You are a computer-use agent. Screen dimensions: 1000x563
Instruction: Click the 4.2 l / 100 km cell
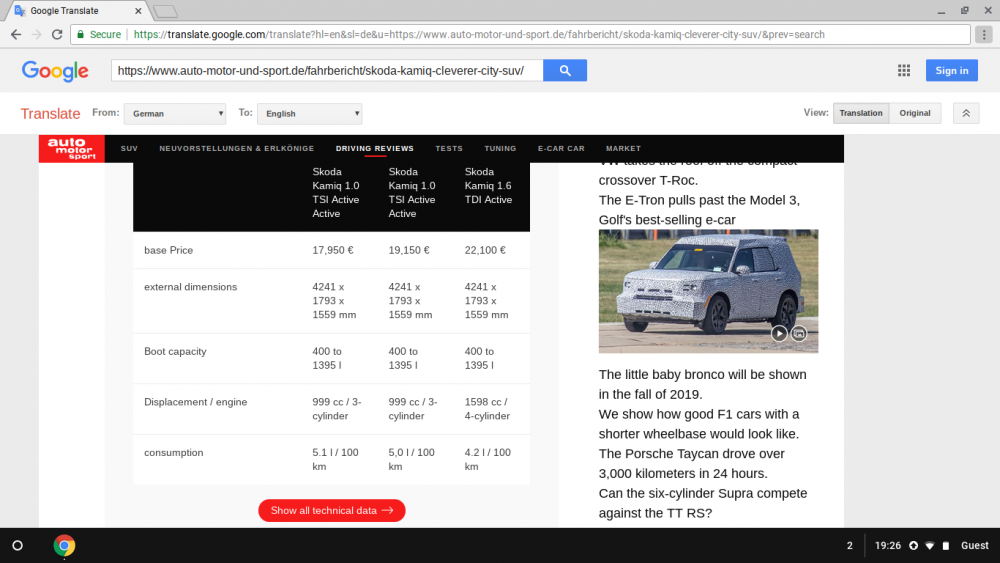tap(487, 459)
